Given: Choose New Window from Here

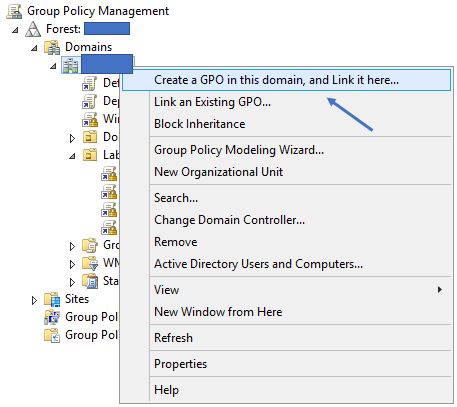Looking at the screenshot, I should 286,312.
